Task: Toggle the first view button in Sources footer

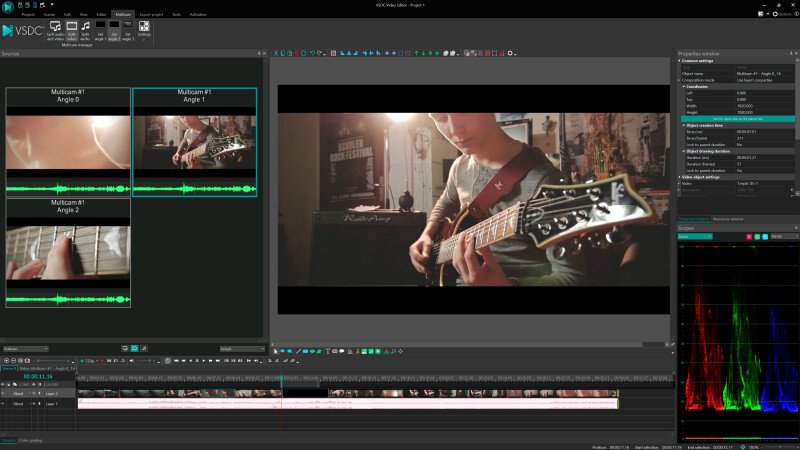Action: [x=125, y=348]
